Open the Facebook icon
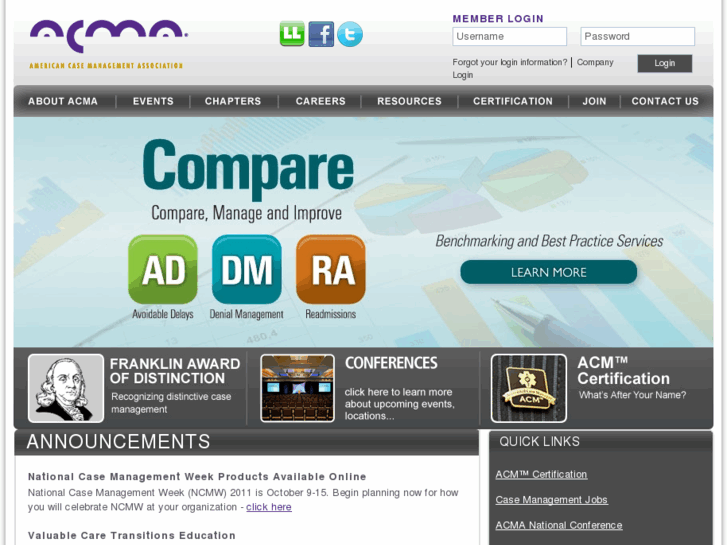727x545 pixels. (321, 34)
